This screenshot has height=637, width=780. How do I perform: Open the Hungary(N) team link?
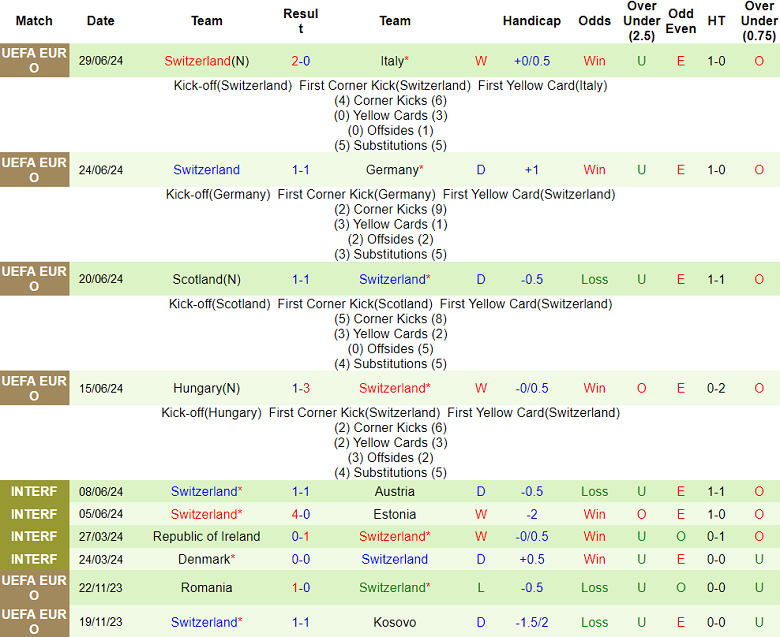pos(206,389)
